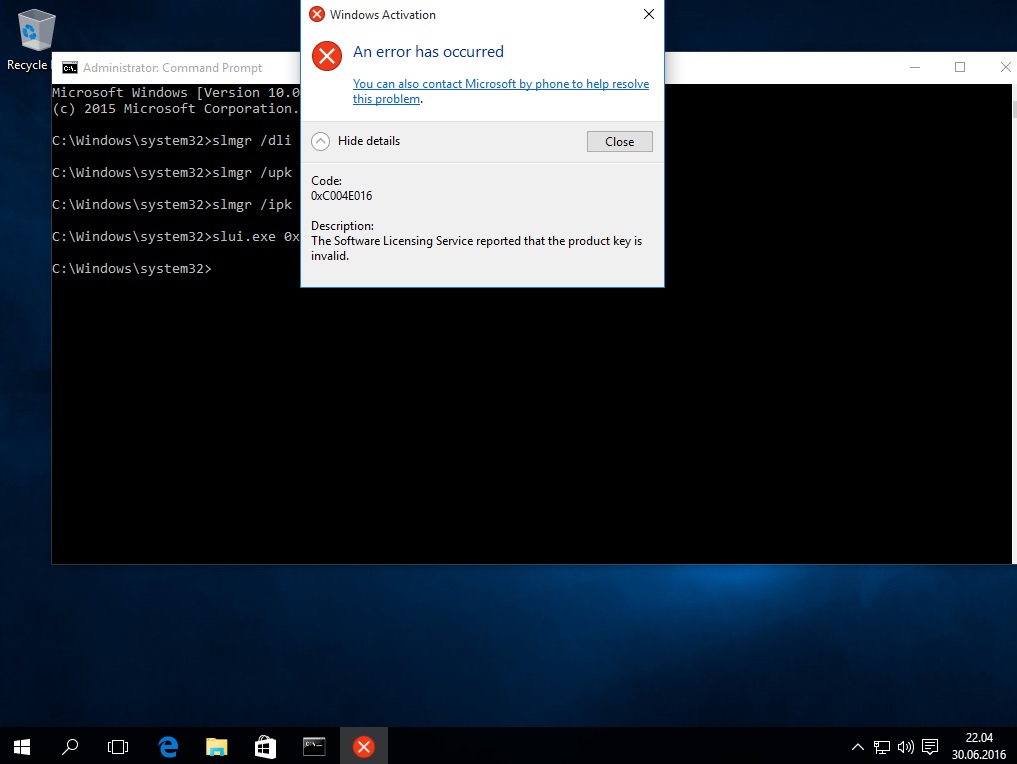Image resolution: width=1017 pixels, height=764 pixels.
Task: Click the 'slmgr /dli' command line
Action: pos(171,141)
